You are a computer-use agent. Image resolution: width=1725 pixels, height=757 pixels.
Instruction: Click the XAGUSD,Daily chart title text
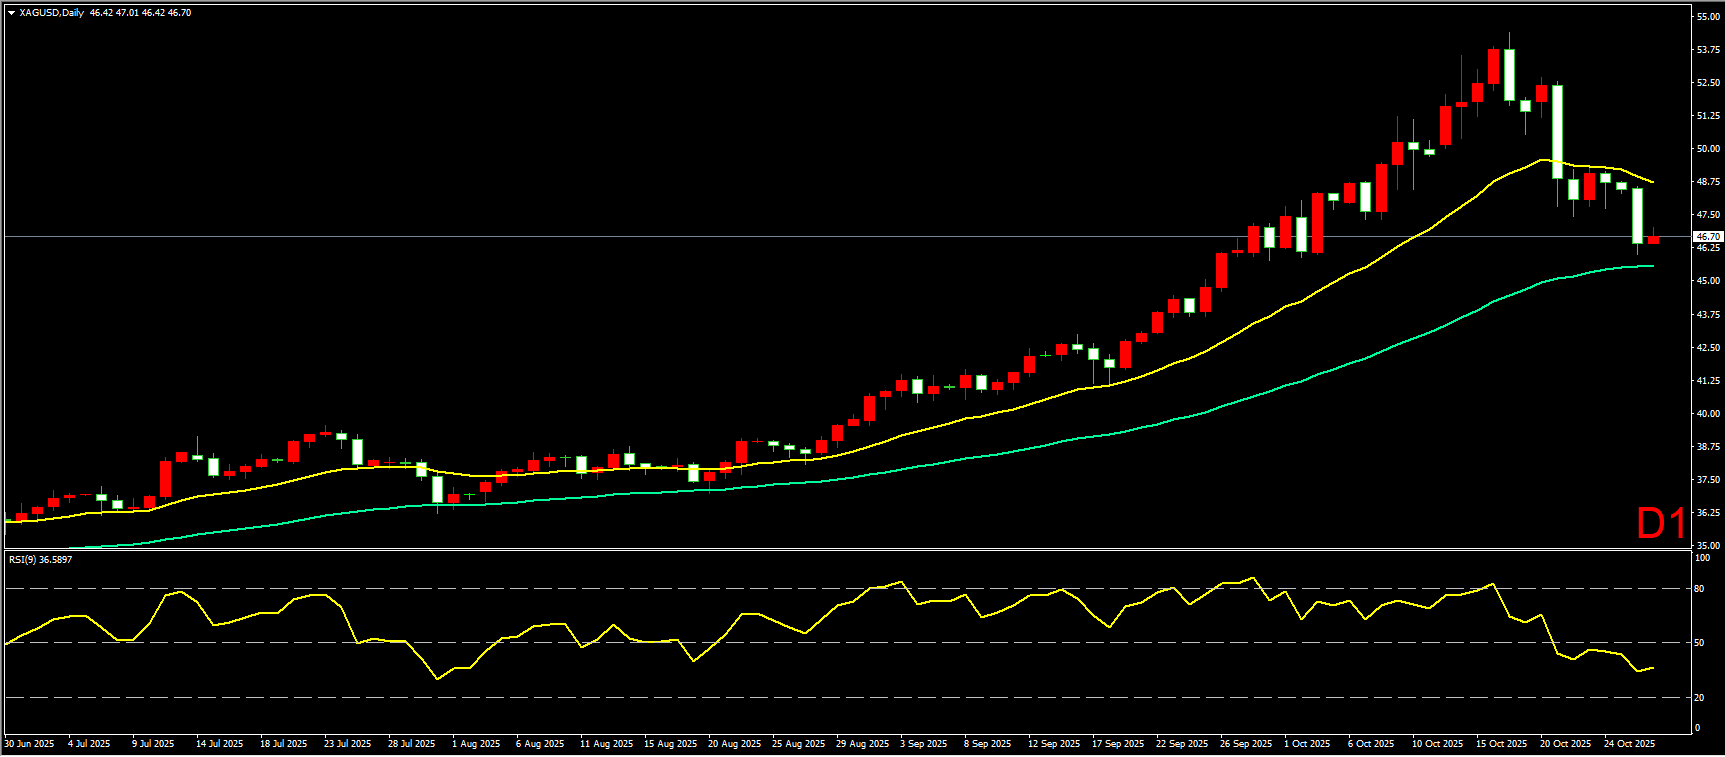pos(51,13)
